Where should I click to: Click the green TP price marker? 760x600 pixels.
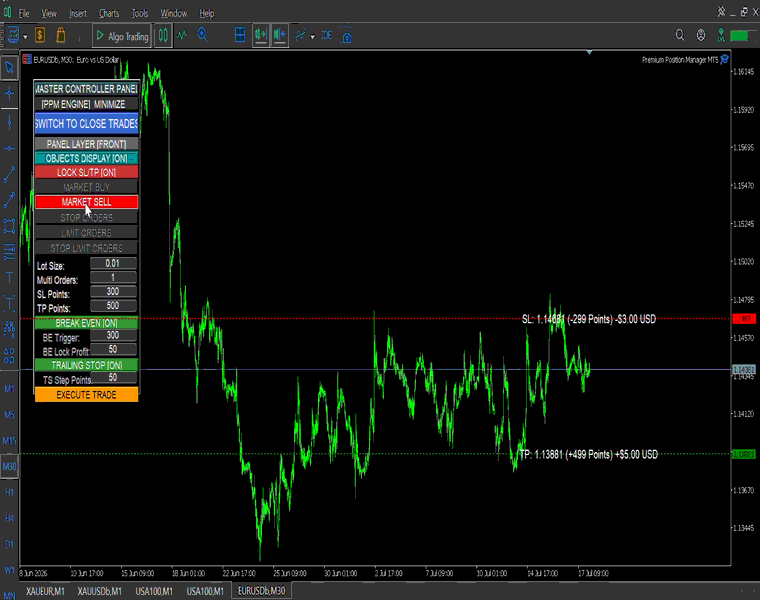[x=744, y=455]
